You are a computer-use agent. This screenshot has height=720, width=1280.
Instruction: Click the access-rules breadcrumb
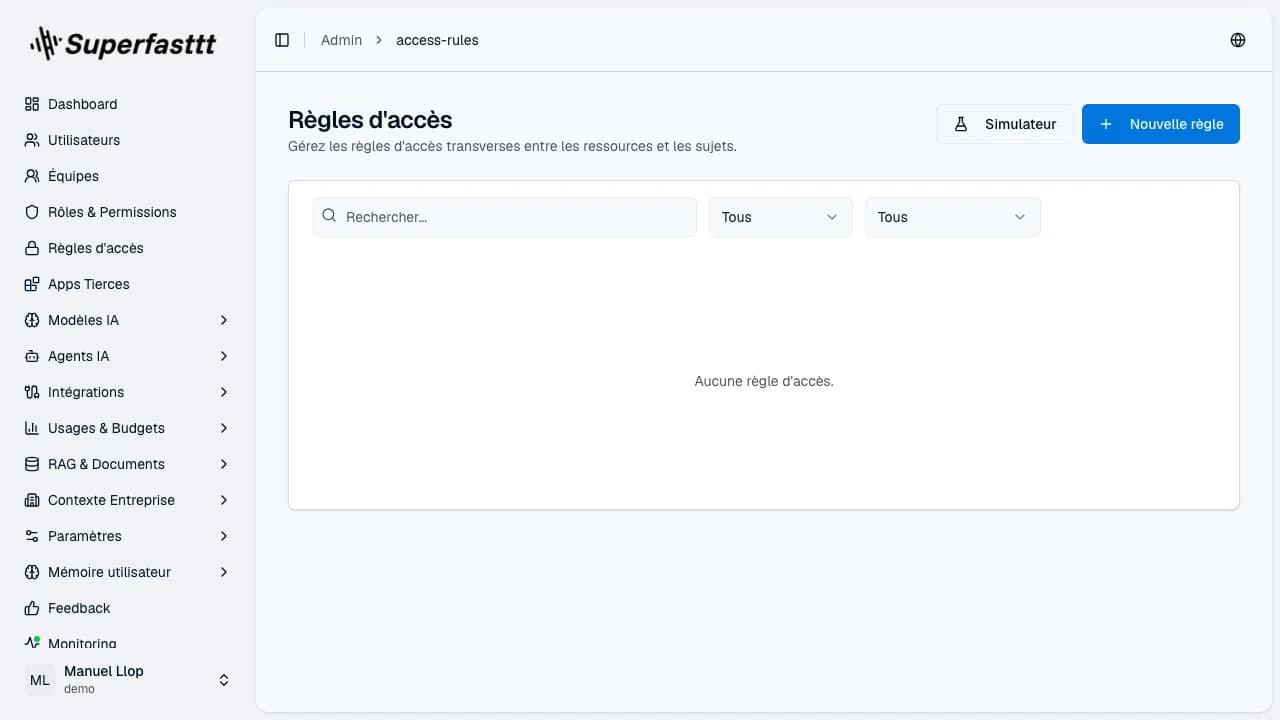point(437,40)
